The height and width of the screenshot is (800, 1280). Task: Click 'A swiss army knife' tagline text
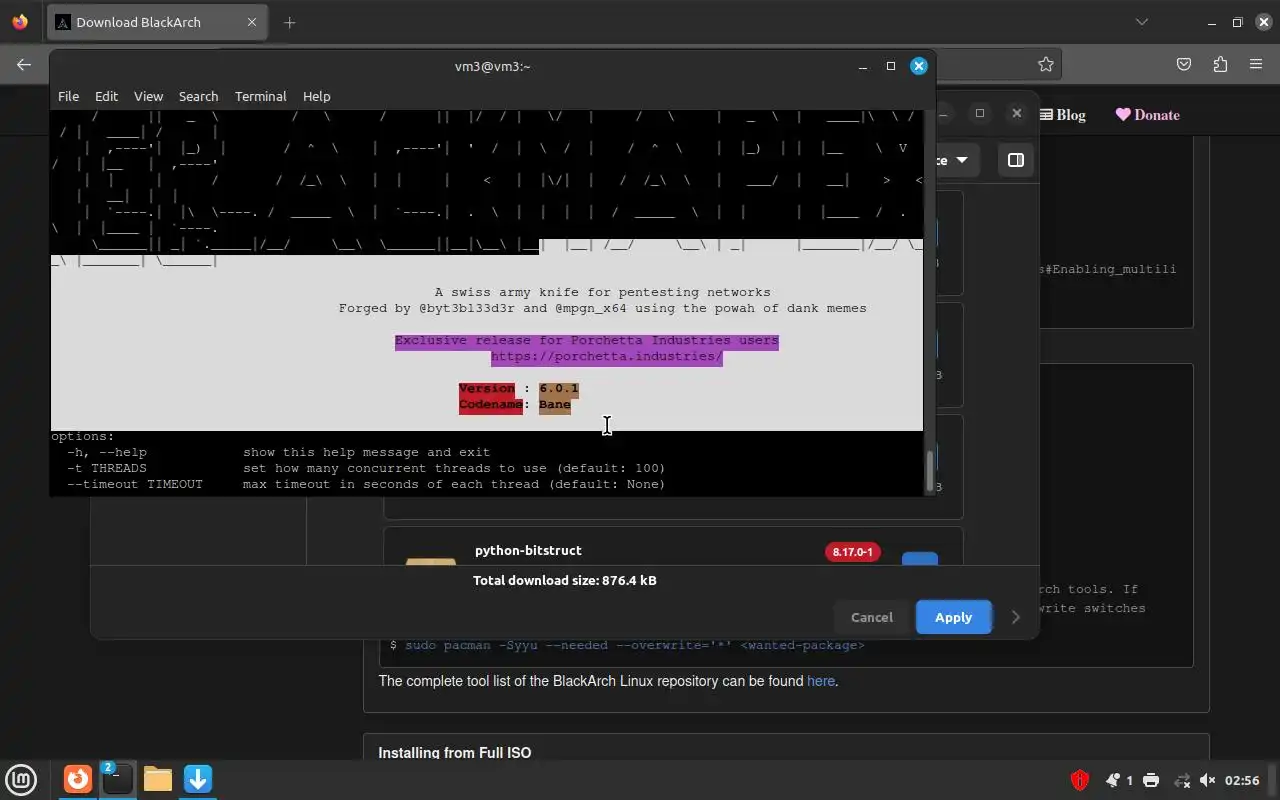coord(602,292)
